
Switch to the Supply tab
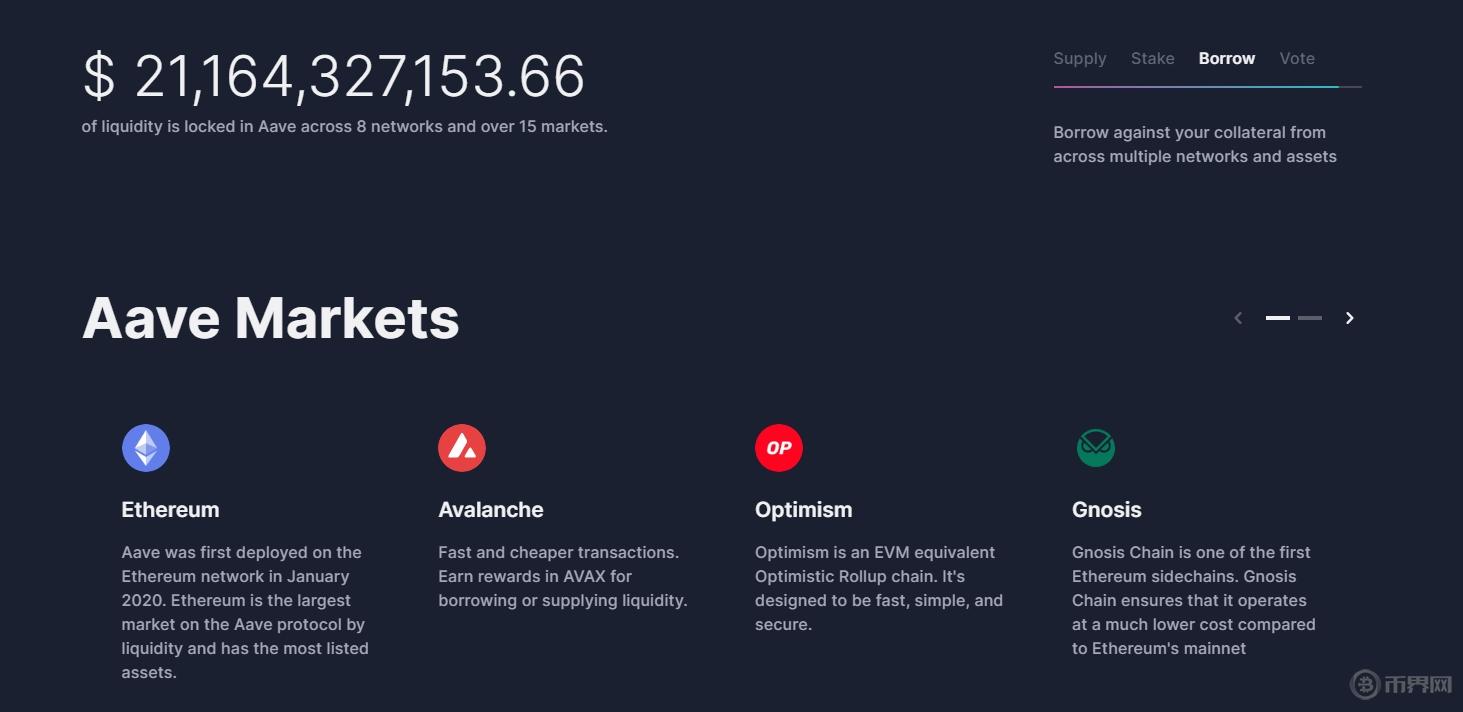pyautogui.click(x=1080, y=58)
